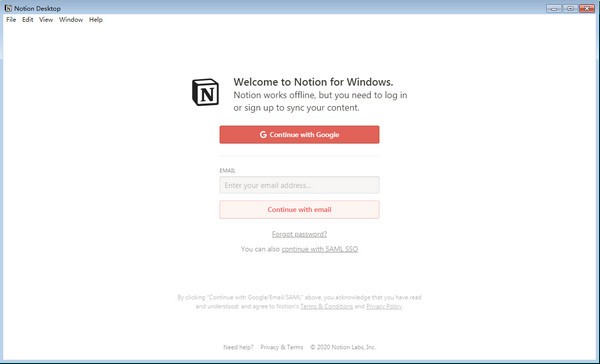The image size is (600, 364).
Task: Choose continue with SAML SSO link
Action: 320,249
